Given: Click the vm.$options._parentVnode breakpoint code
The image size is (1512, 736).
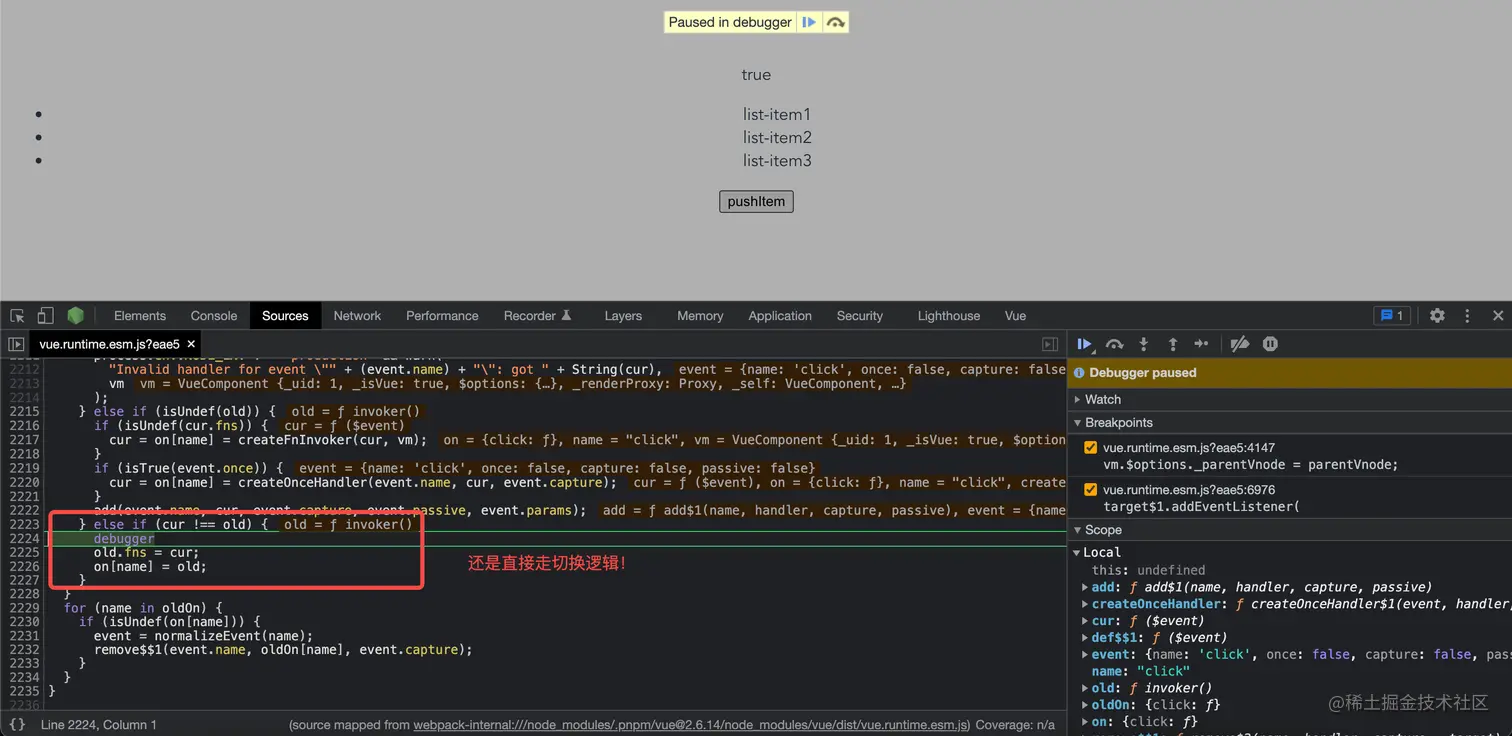Looking at the screenshot, I should (1250, 464).
